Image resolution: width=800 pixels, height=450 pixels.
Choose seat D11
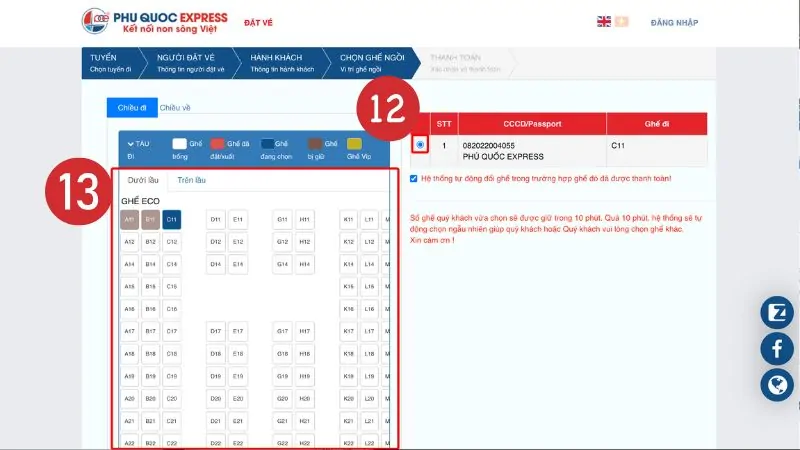point(216,219)
